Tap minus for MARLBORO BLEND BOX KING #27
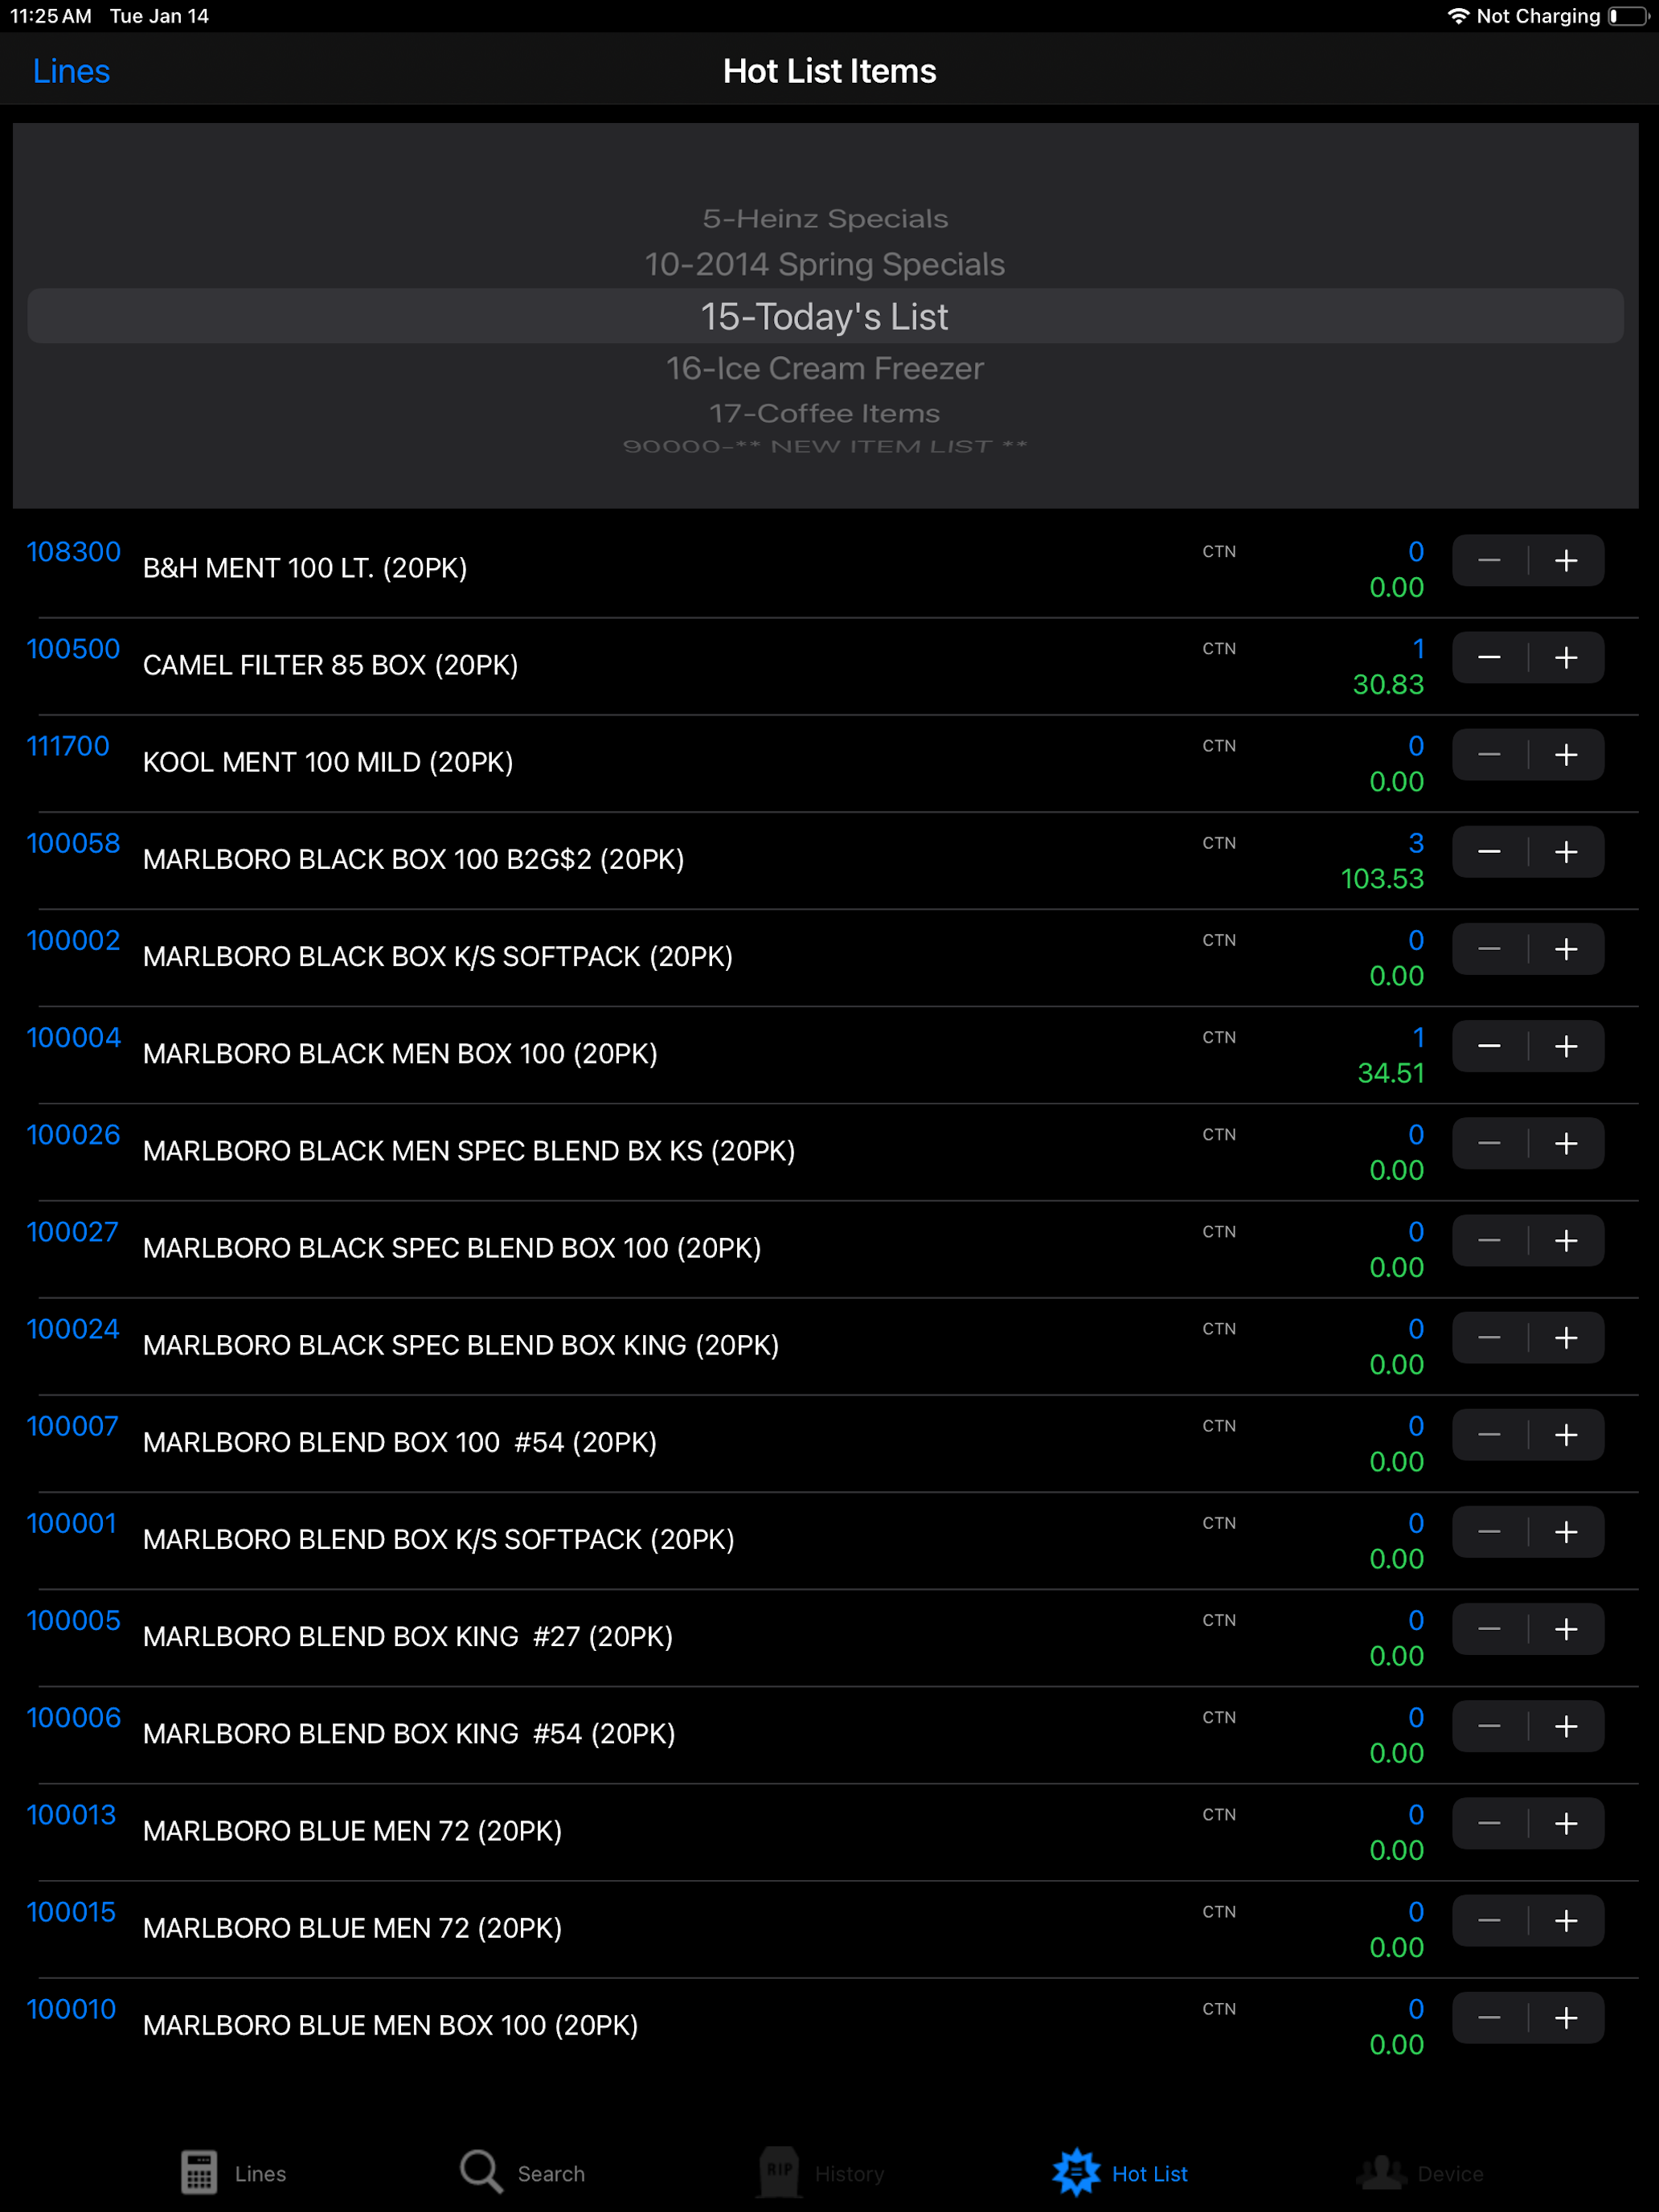This screenshot has width=1659, height=2212. [1489, 1628]
